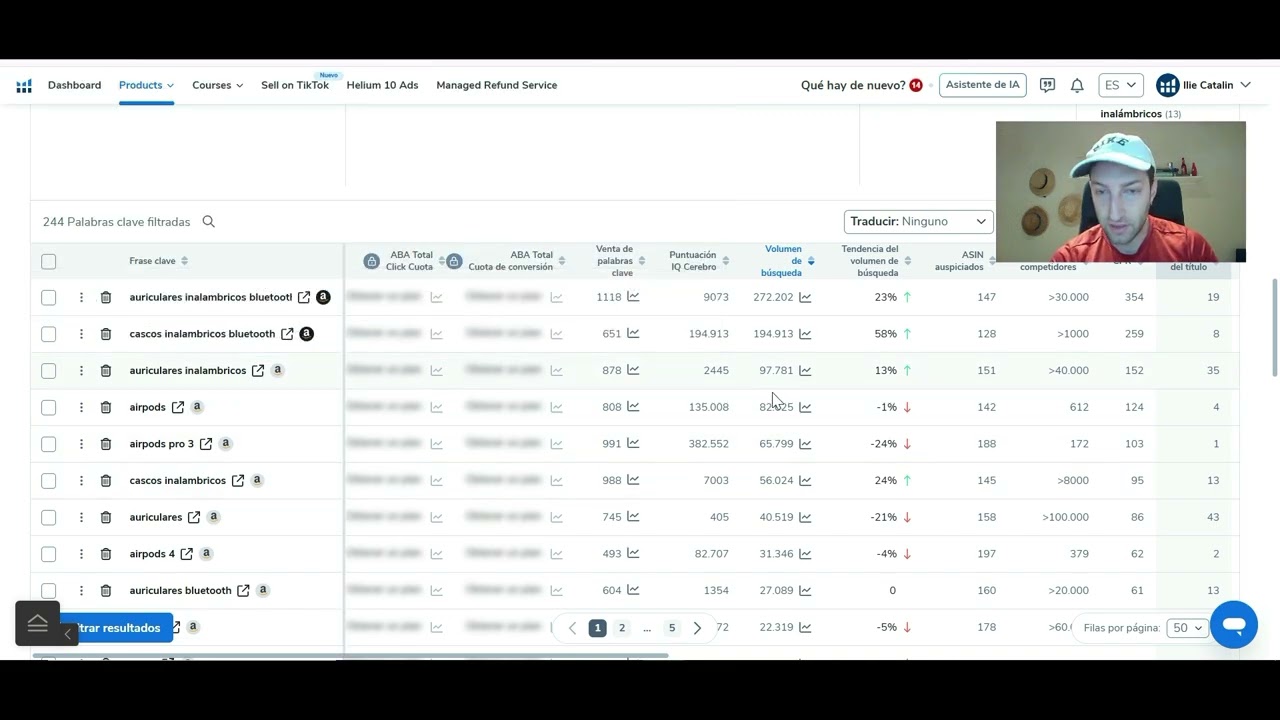Open Managed Refund Service nav item
1280x720 pixels.
[497, 85]
